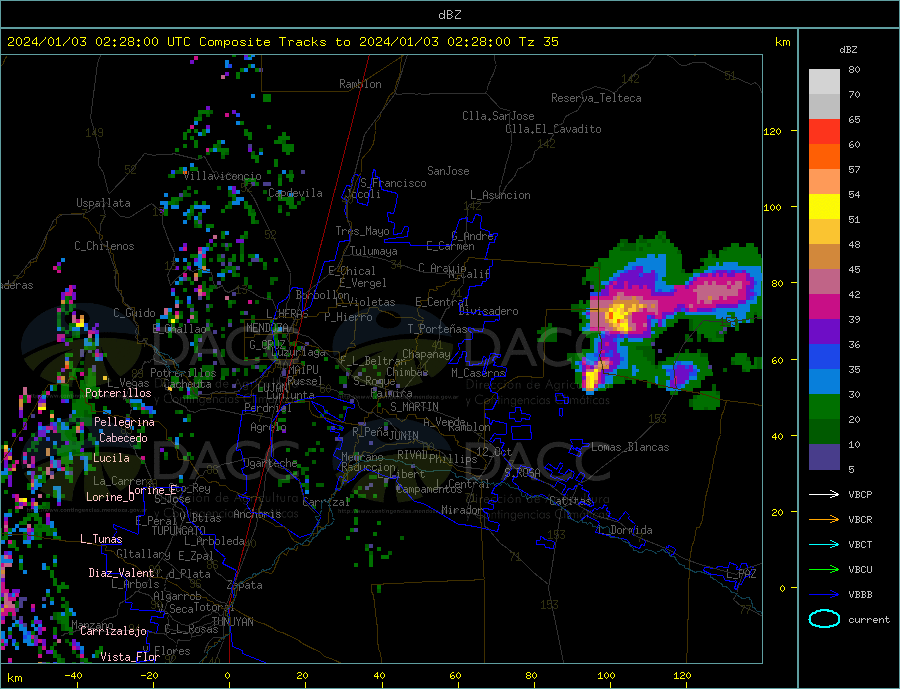Click the TUNUYAN city label
This screenshot has height=689, width=900.
click(232, 621)
